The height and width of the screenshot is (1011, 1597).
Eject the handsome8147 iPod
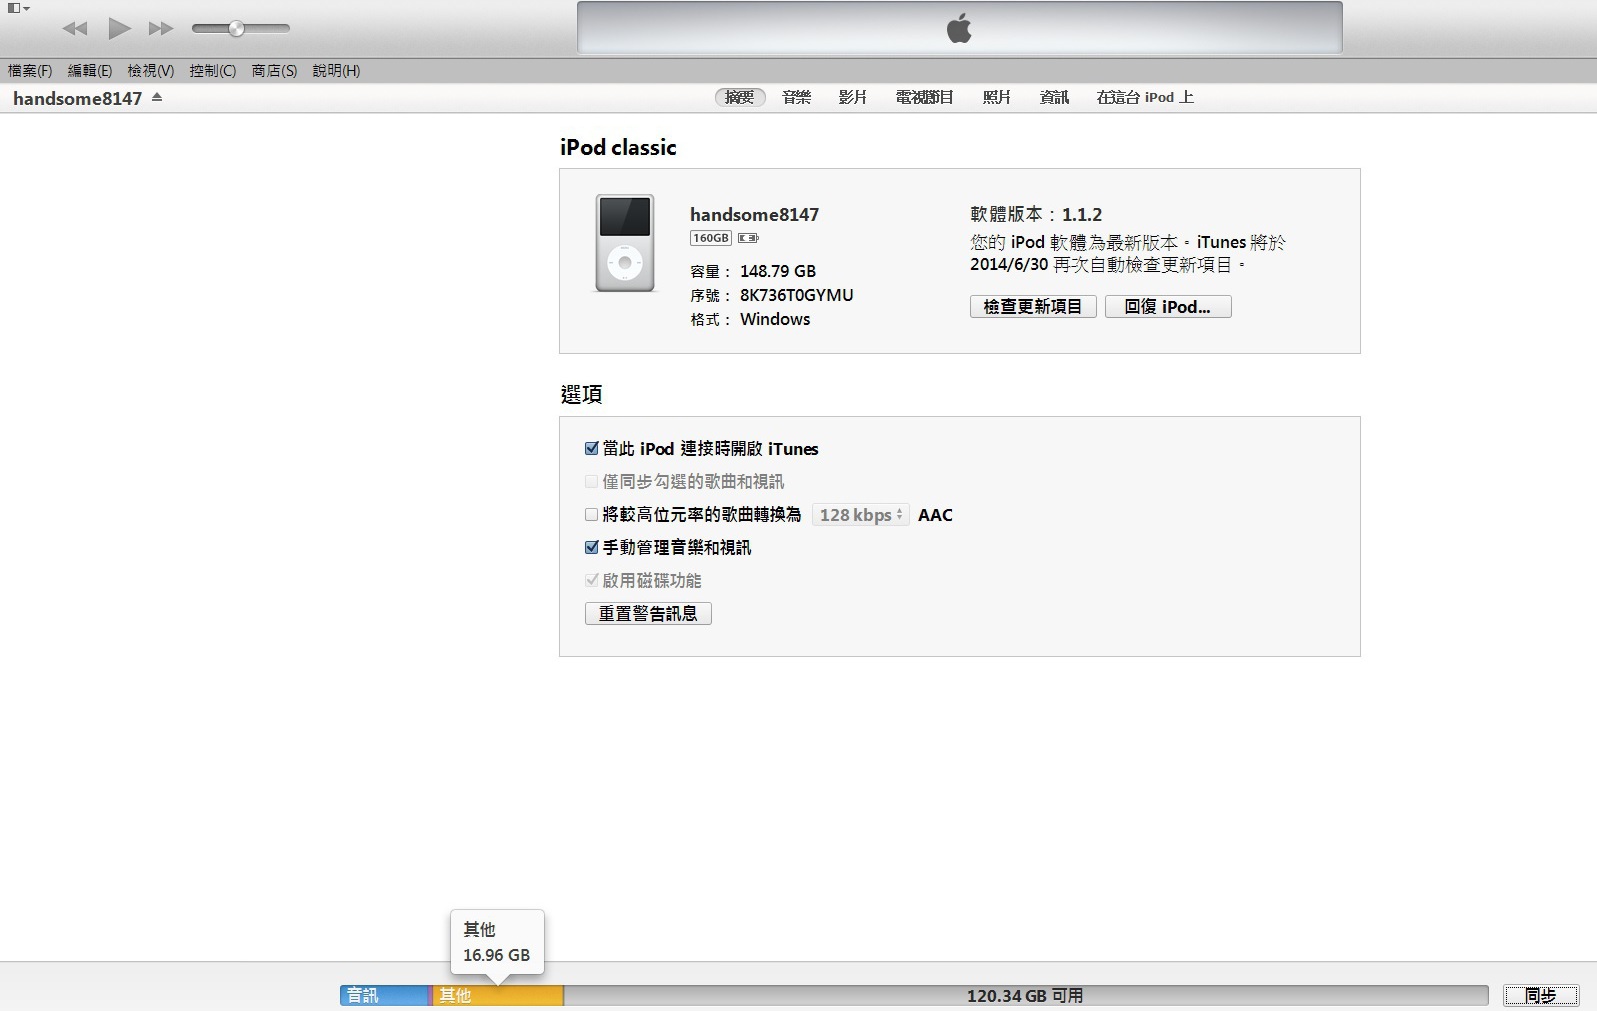(157, 98)
